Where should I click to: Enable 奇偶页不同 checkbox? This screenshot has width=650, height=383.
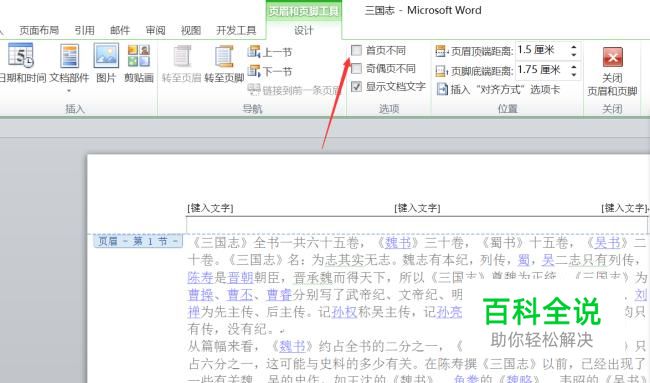click(357, 68)
